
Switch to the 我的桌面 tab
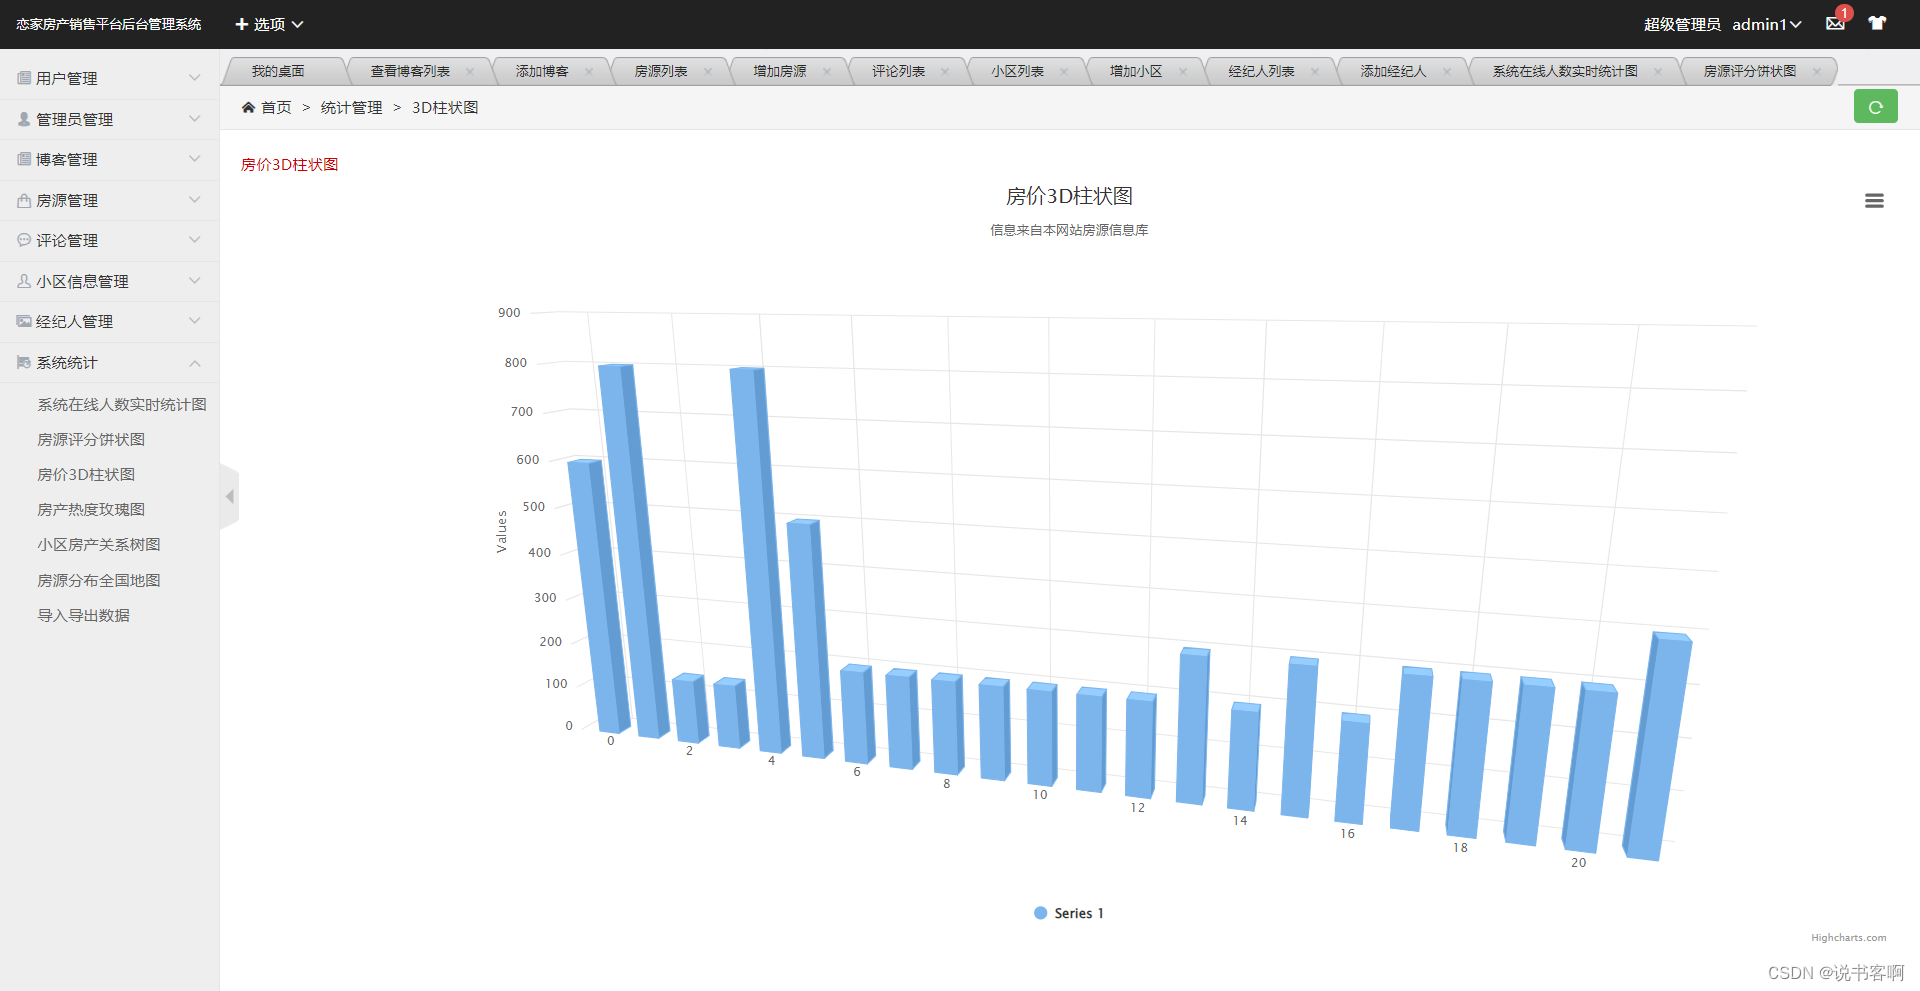(x=278, y=71)
